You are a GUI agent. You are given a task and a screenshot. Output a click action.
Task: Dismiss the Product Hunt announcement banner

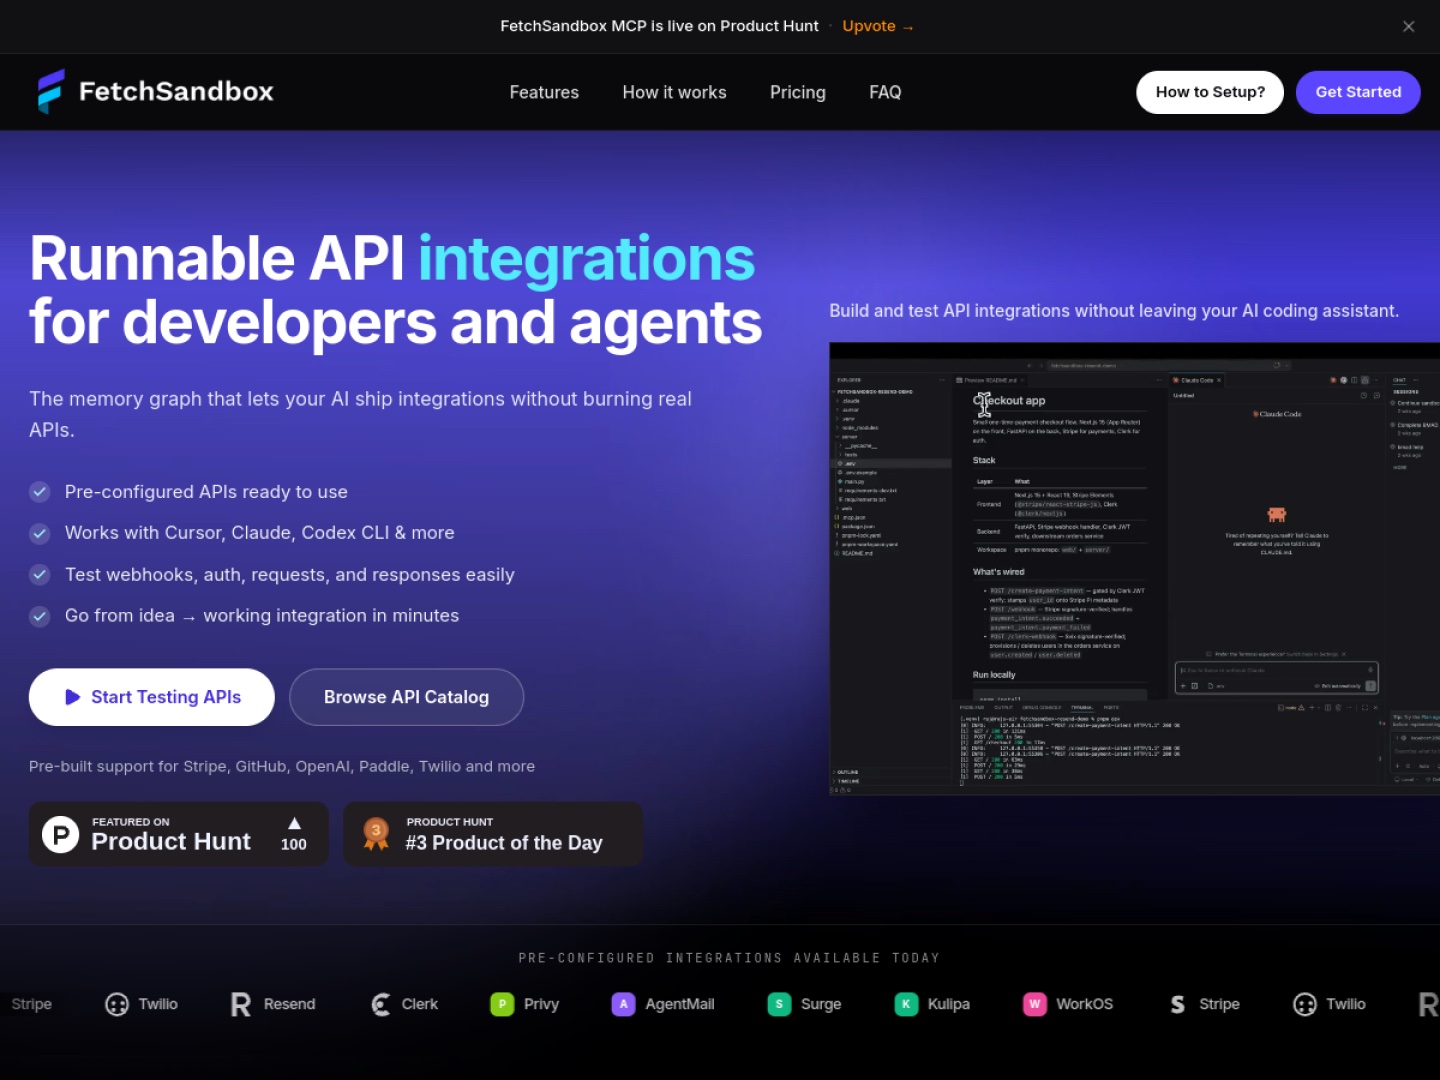1408,27
